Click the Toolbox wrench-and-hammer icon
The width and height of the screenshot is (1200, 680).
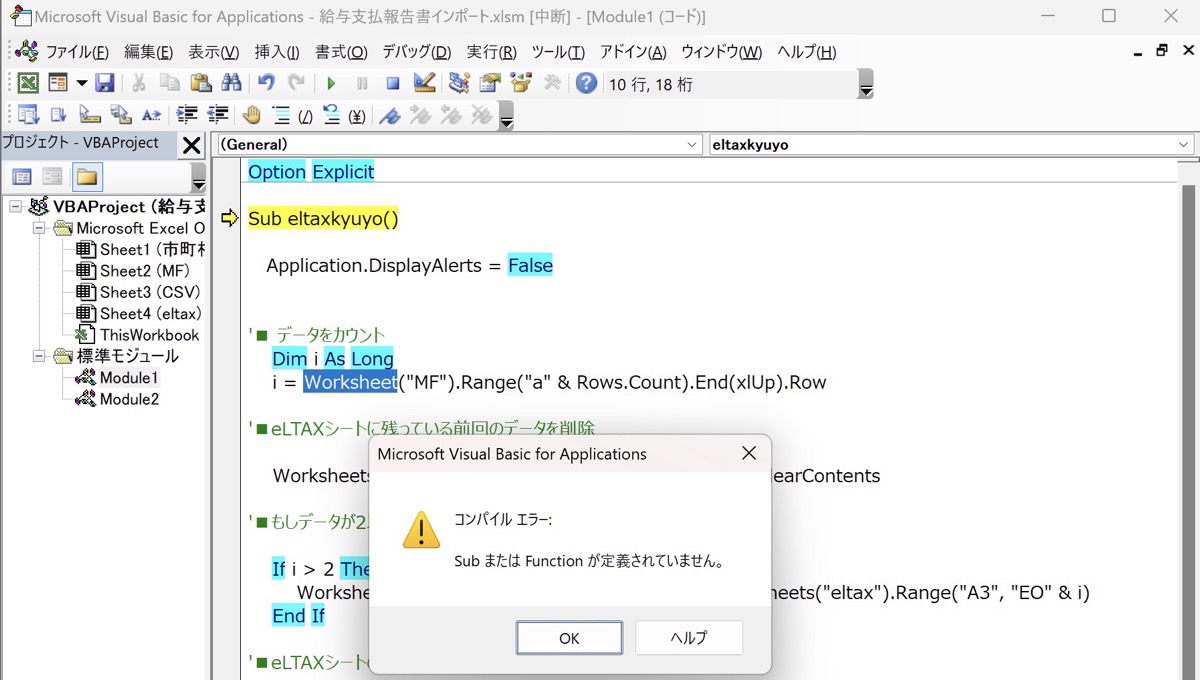551,83
